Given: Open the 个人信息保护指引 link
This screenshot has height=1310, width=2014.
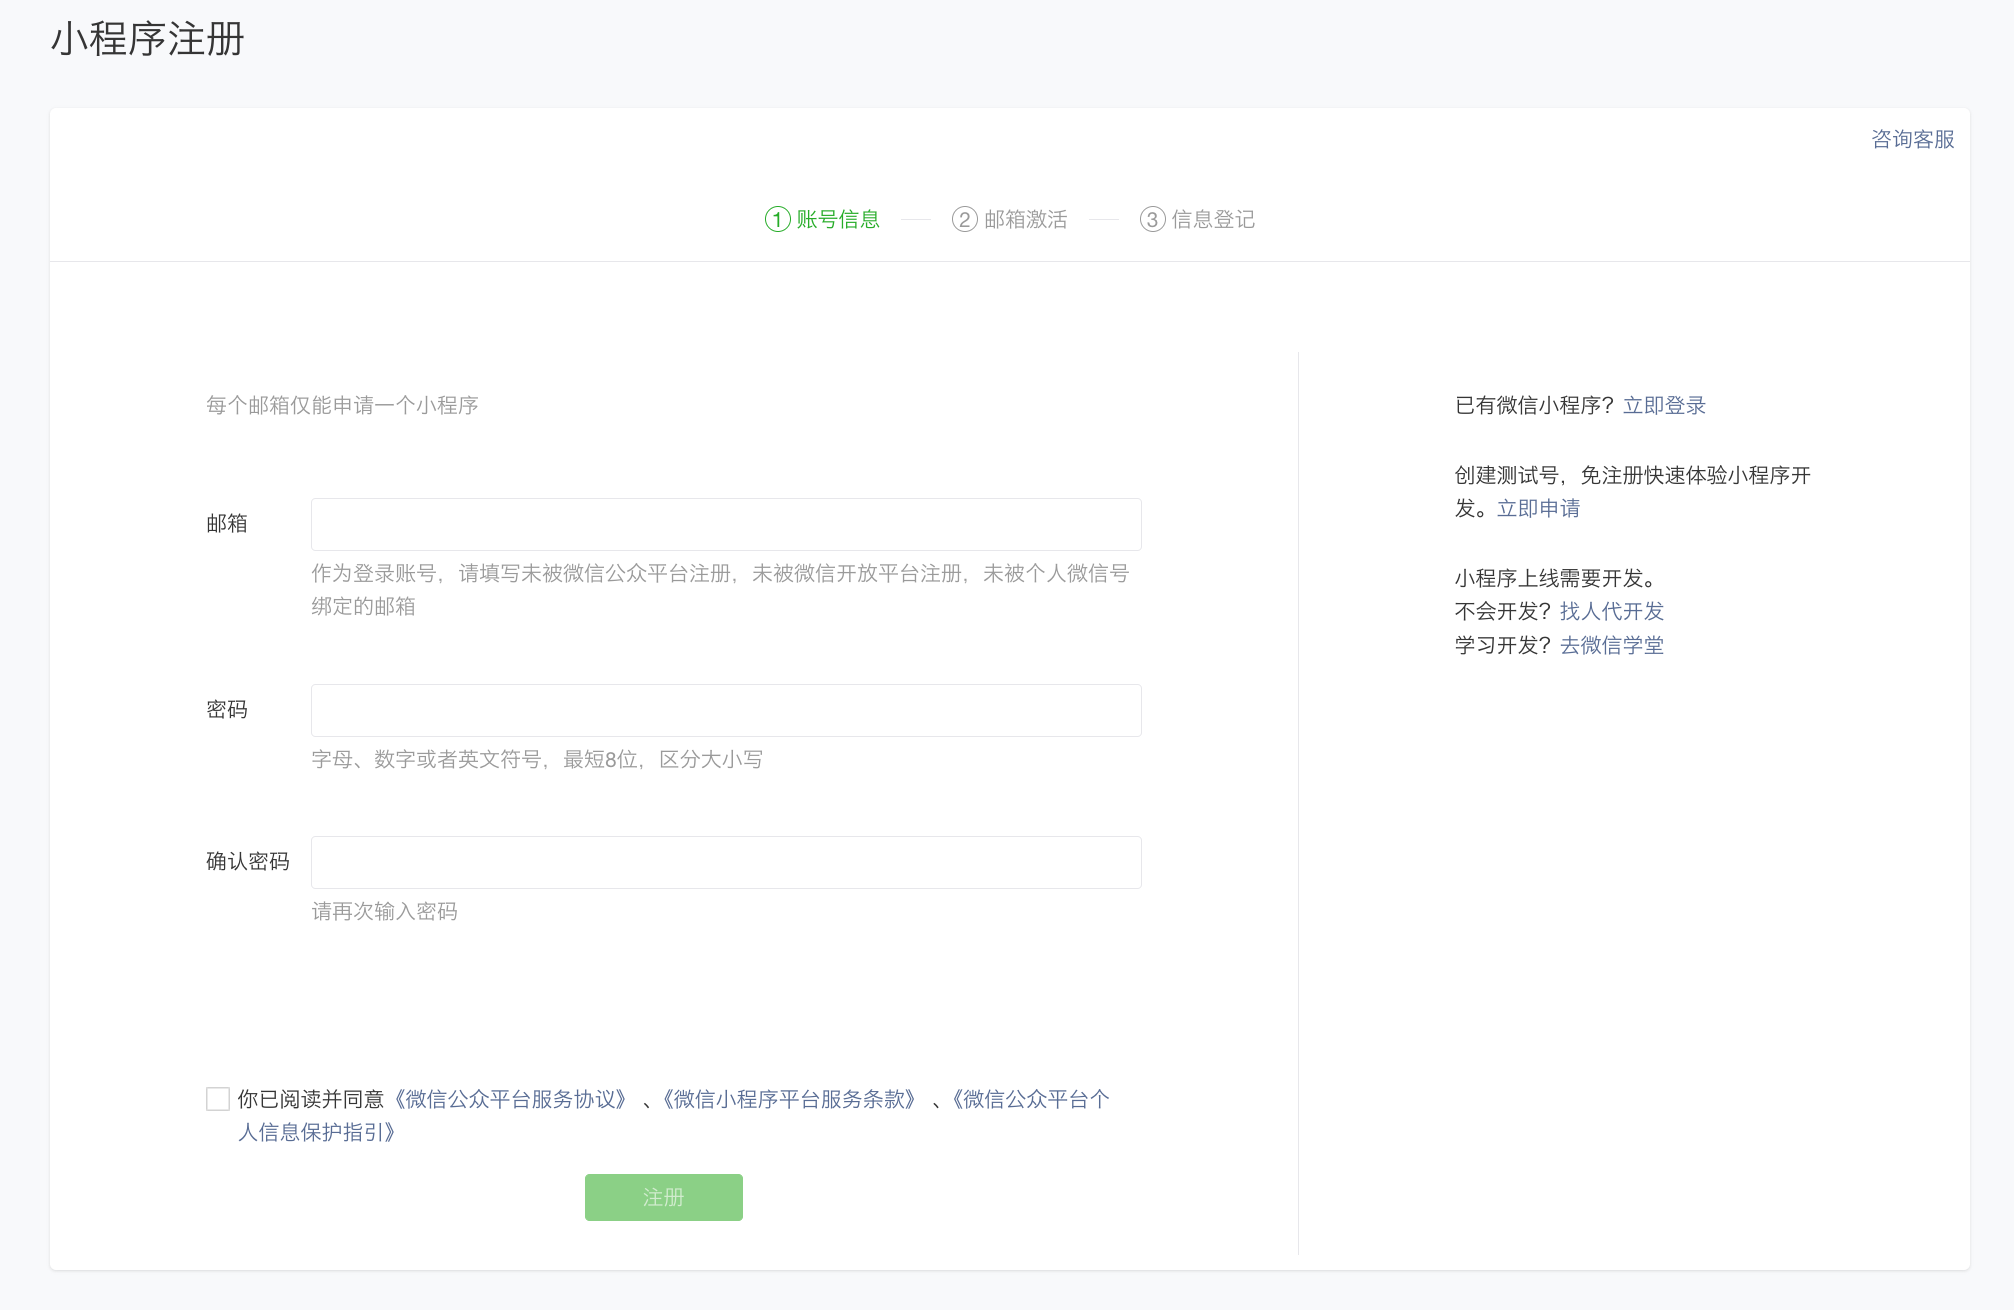Looking at the screenshot, I should click(318, 1132).
